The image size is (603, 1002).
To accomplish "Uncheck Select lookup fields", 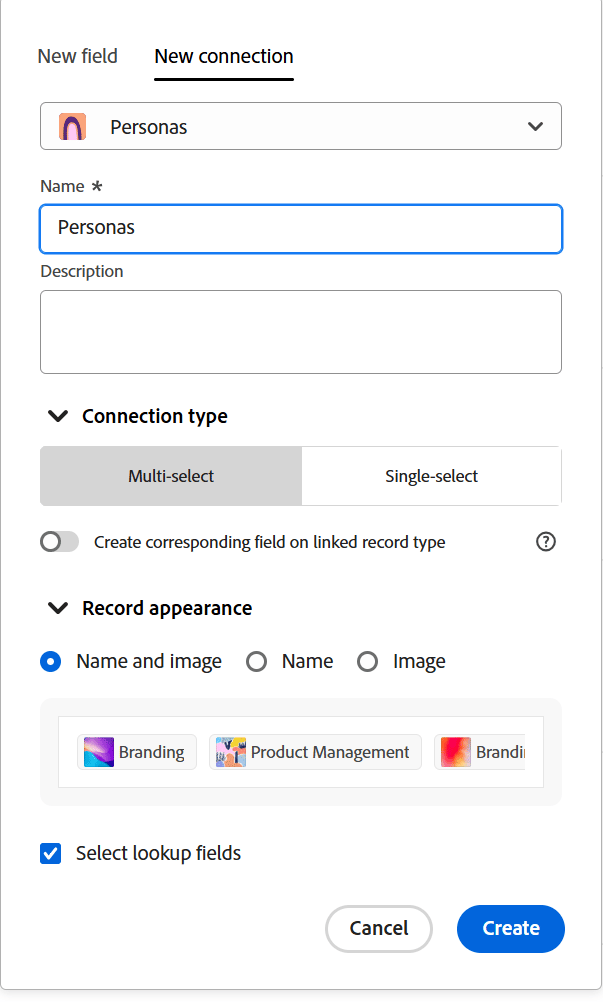I will pos(50,853).
